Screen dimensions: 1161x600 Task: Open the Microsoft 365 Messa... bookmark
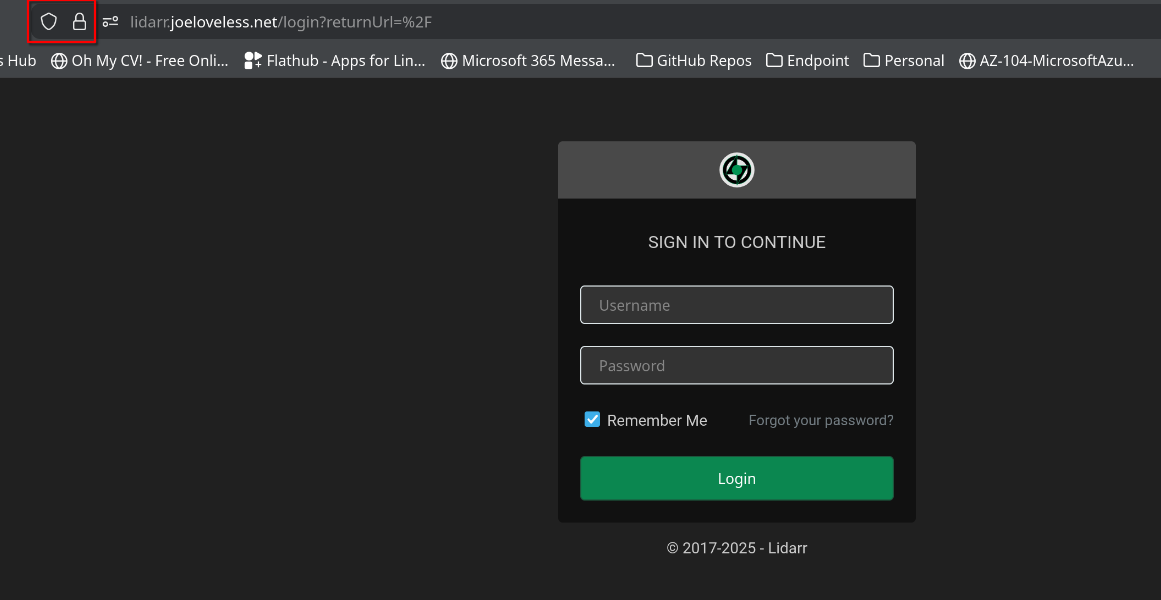529,60
